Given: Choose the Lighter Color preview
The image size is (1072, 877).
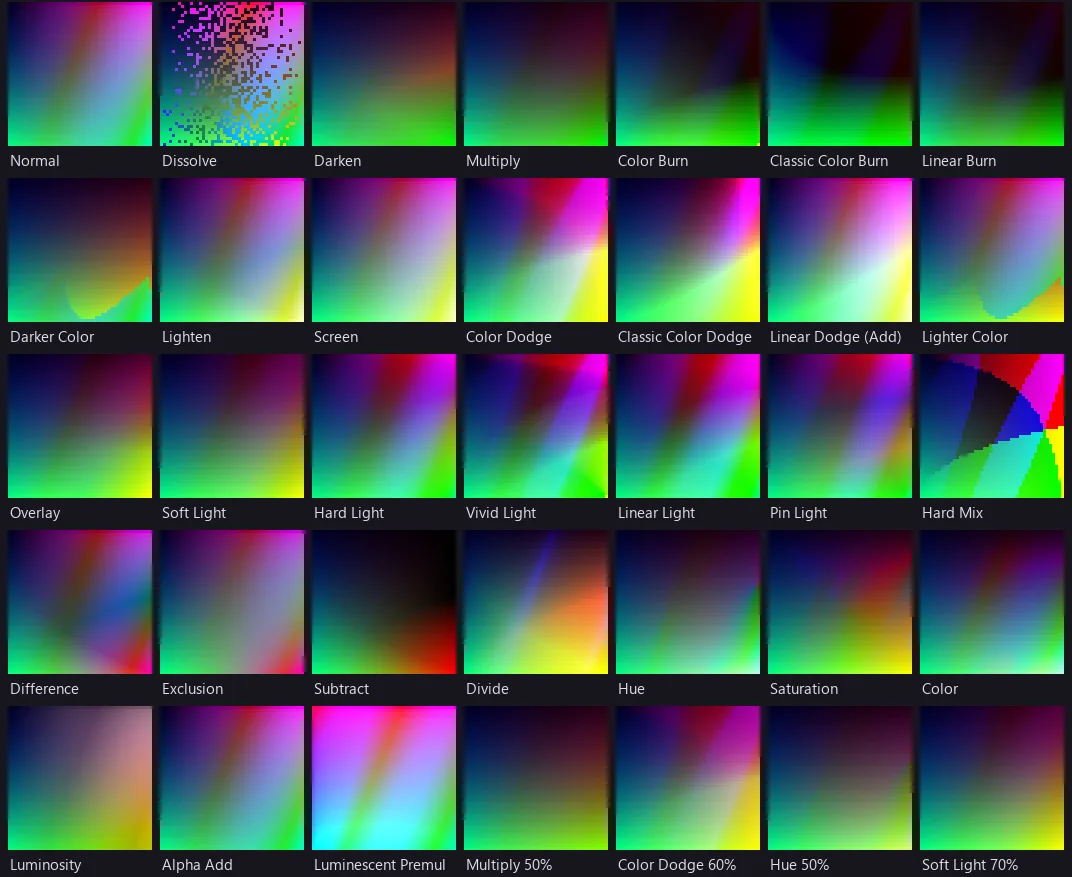Looking at the screenshot, I should coord(992,250).
